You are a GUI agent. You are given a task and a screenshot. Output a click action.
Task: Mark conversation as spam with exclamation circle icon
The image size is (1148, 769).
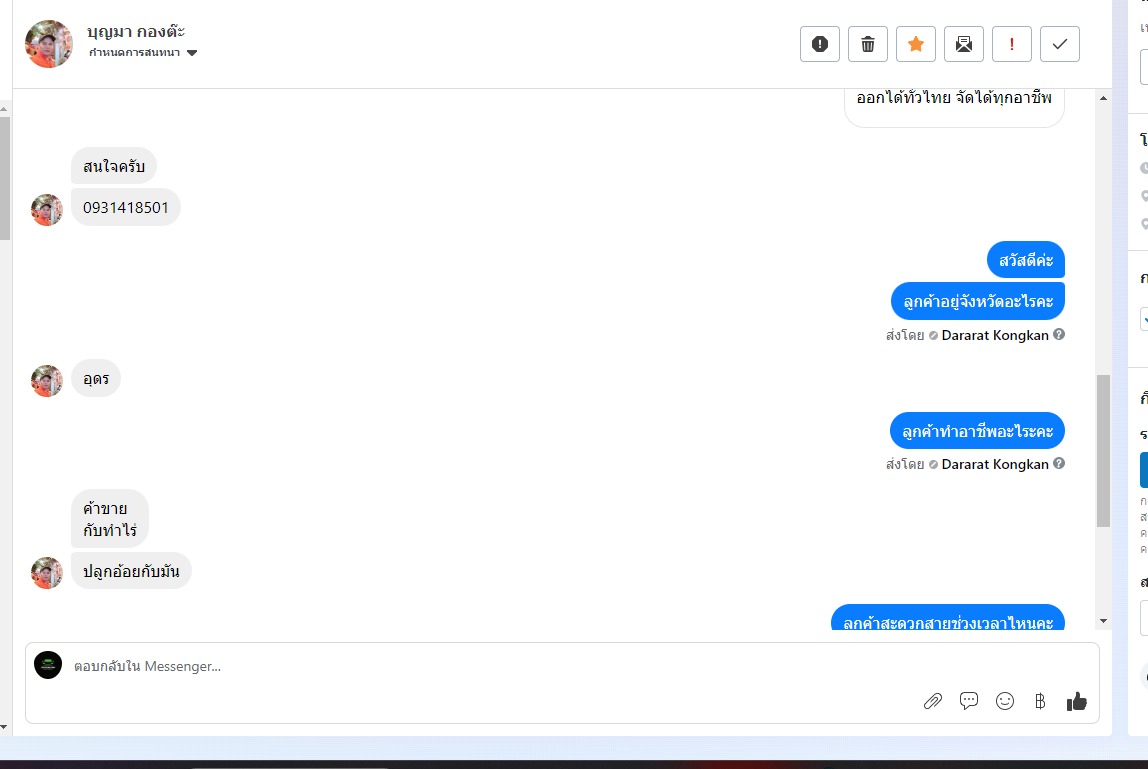click(x=819, y=44)
